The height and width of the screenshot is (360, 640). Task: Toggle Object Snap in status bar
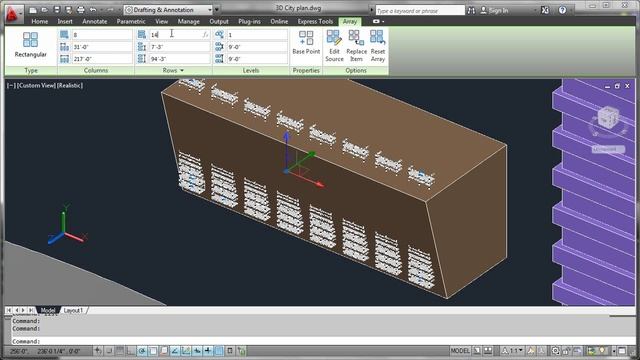pyautogui.click(x=153, y=351)
